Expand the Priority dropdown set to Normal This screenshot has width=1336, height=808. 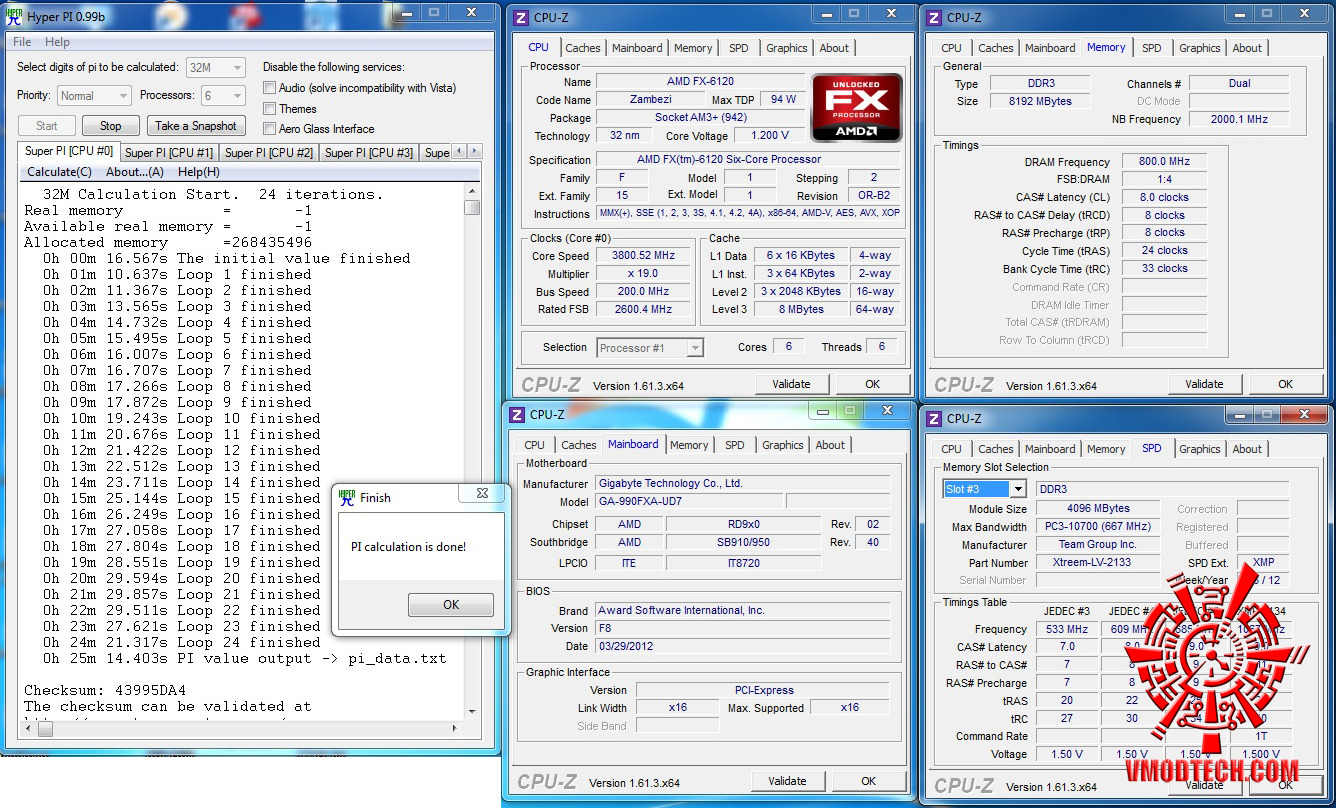tap(94, 96)
